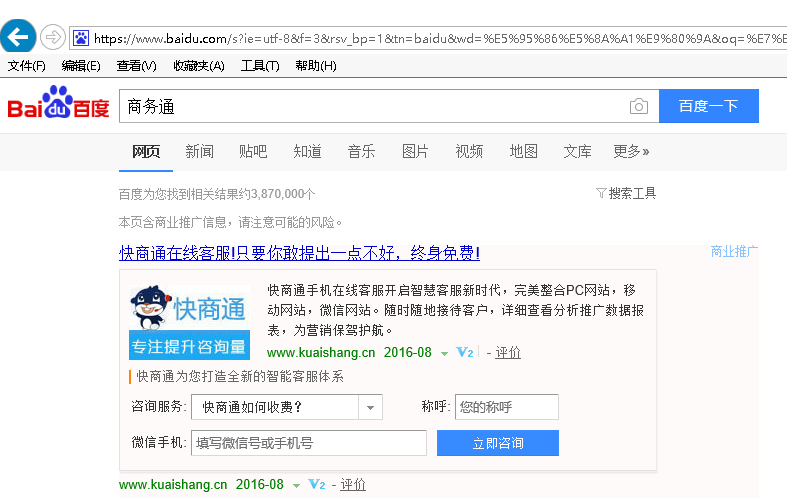Click the Baidu logo
Image resolution: width=787 pixels, height=498 pixels.
coord(58,103)
